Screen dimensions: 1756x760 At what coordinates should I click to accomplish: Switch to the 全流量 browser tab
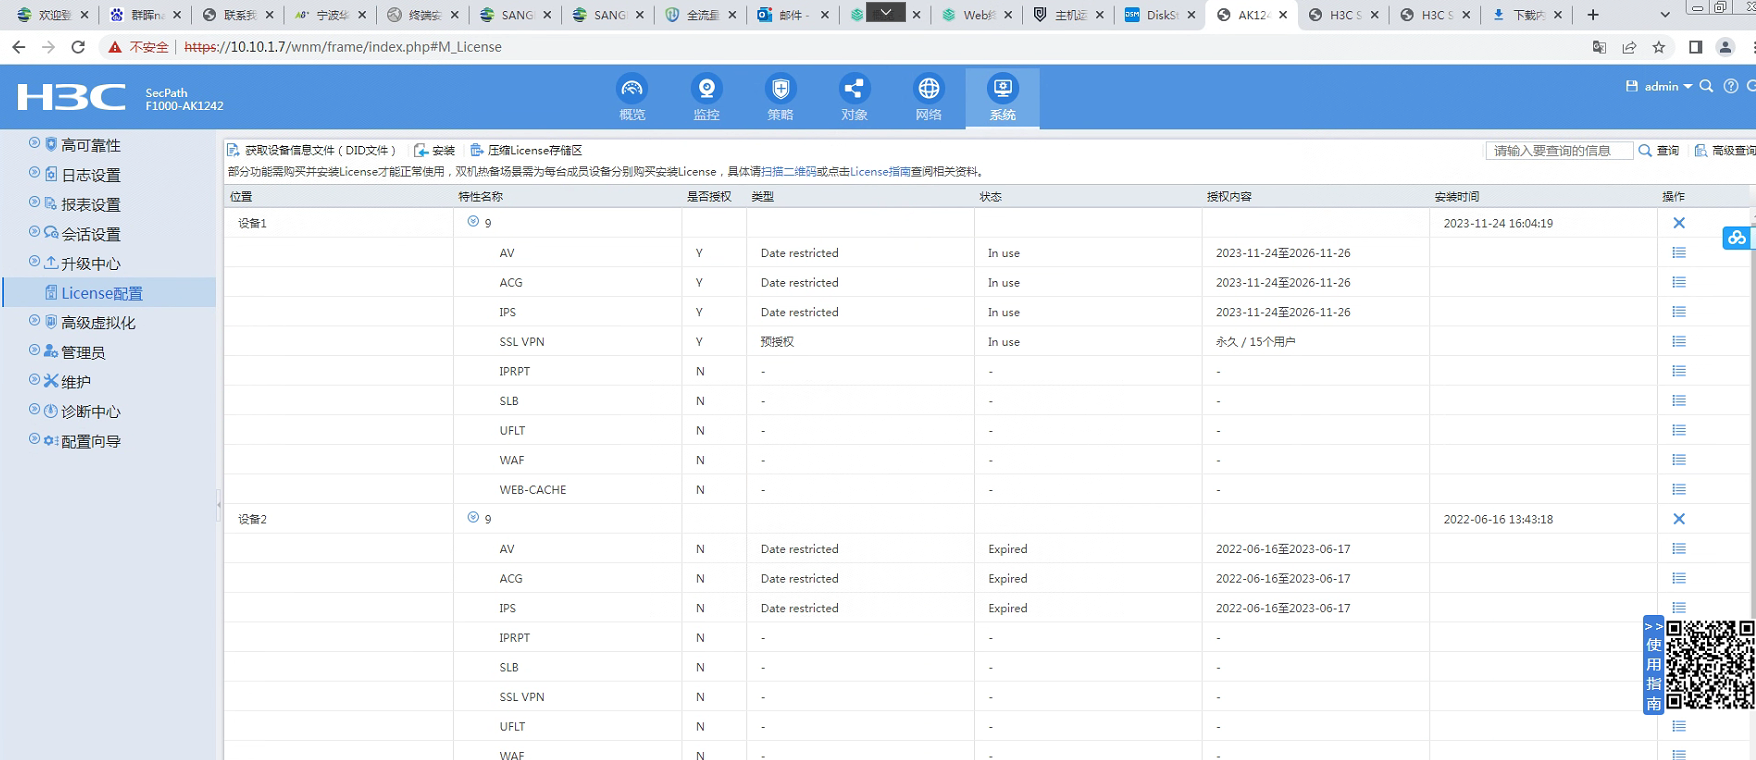tap(701, 15)
